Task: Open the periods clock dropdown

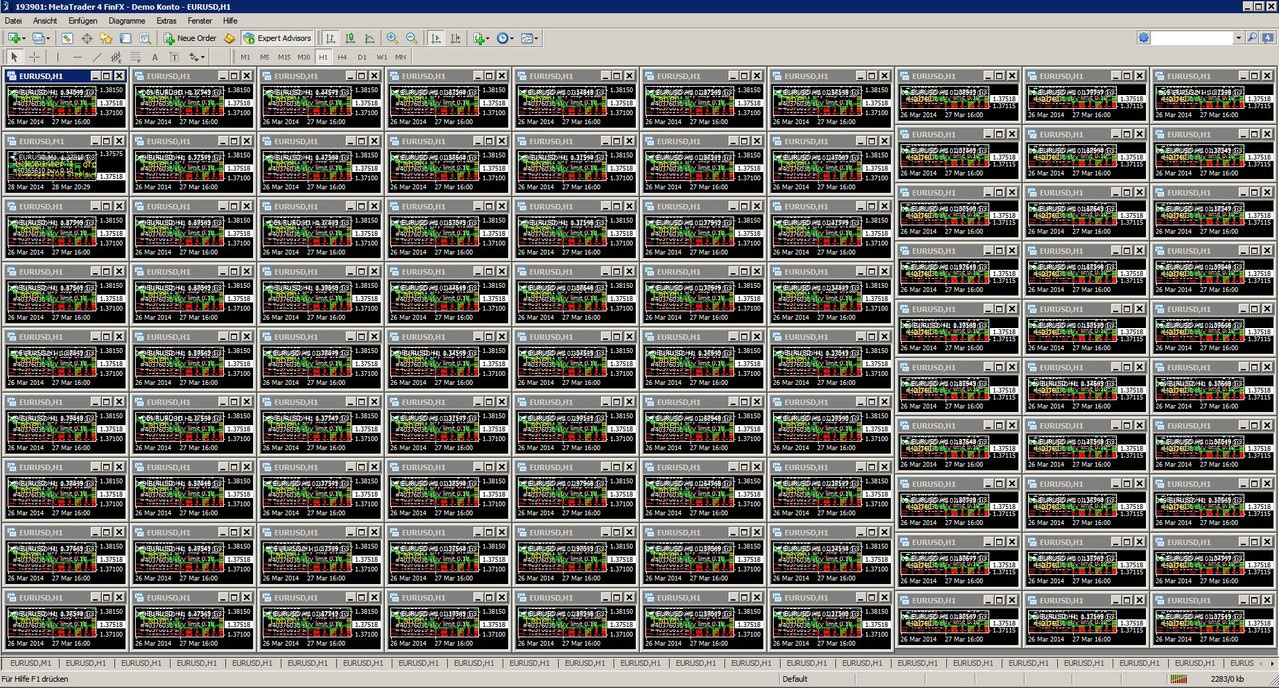Action: tap(514, 39)
